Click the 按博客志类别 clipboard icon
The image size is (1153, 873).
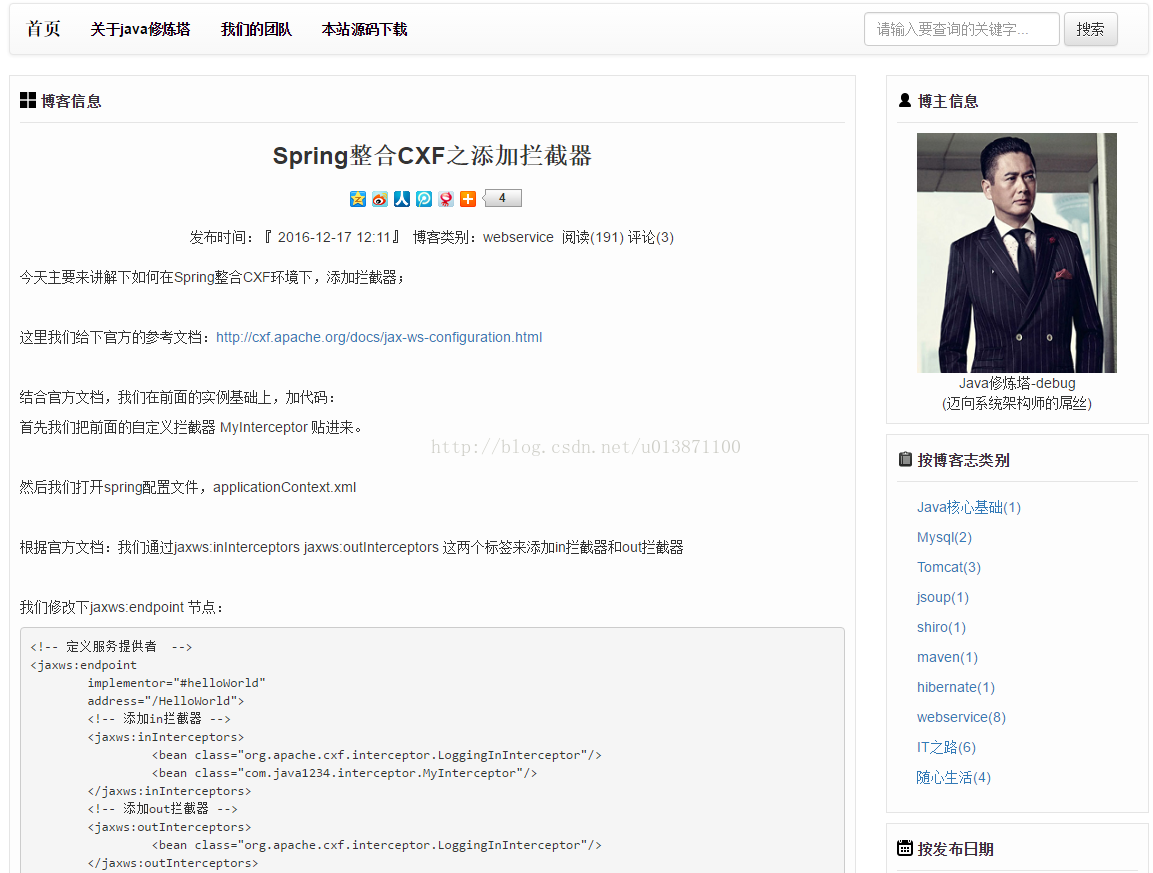(x=905, y=459)
